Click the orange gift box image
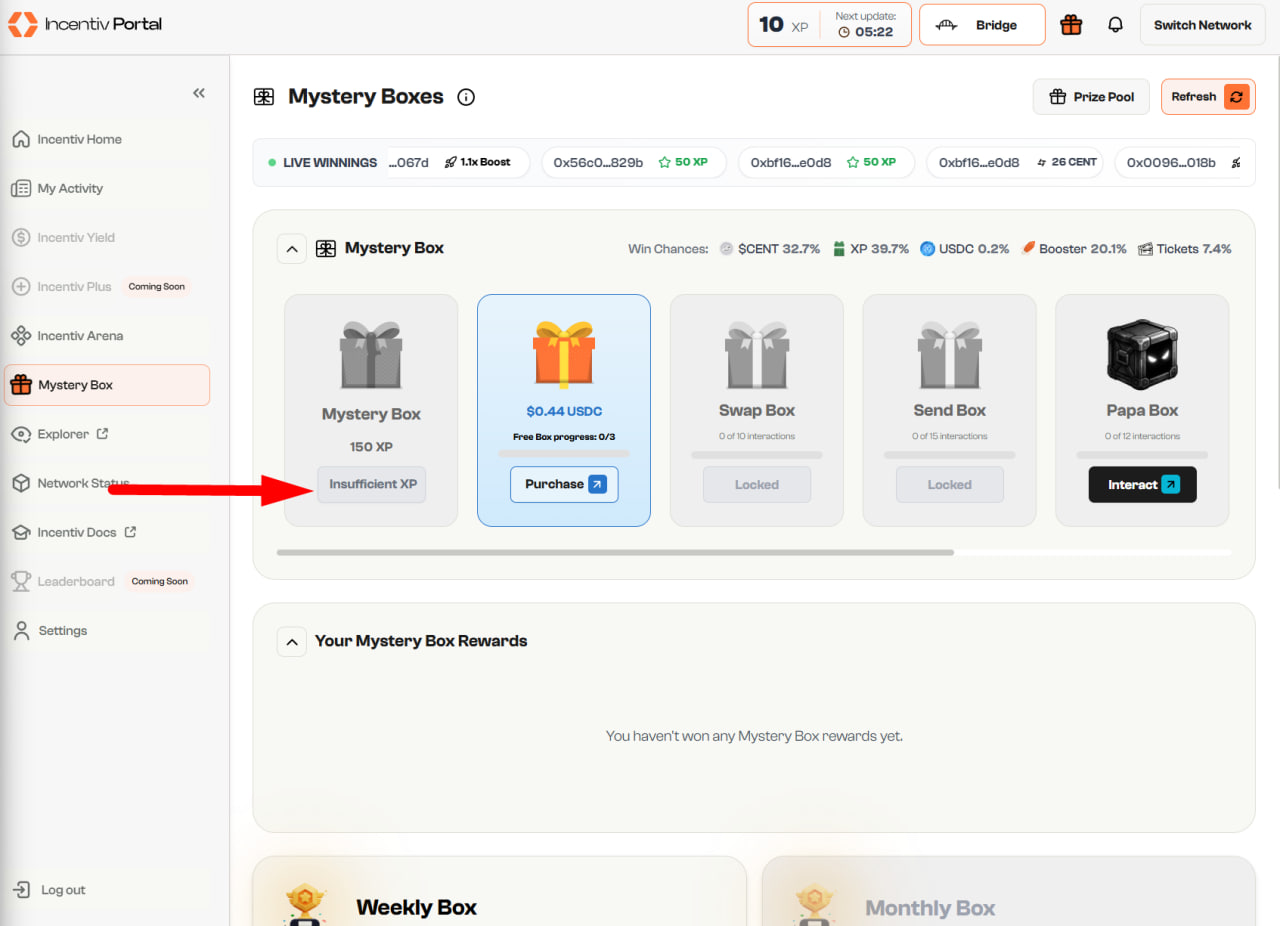Screen dimensions: 1280x926 tap(564, 354)
